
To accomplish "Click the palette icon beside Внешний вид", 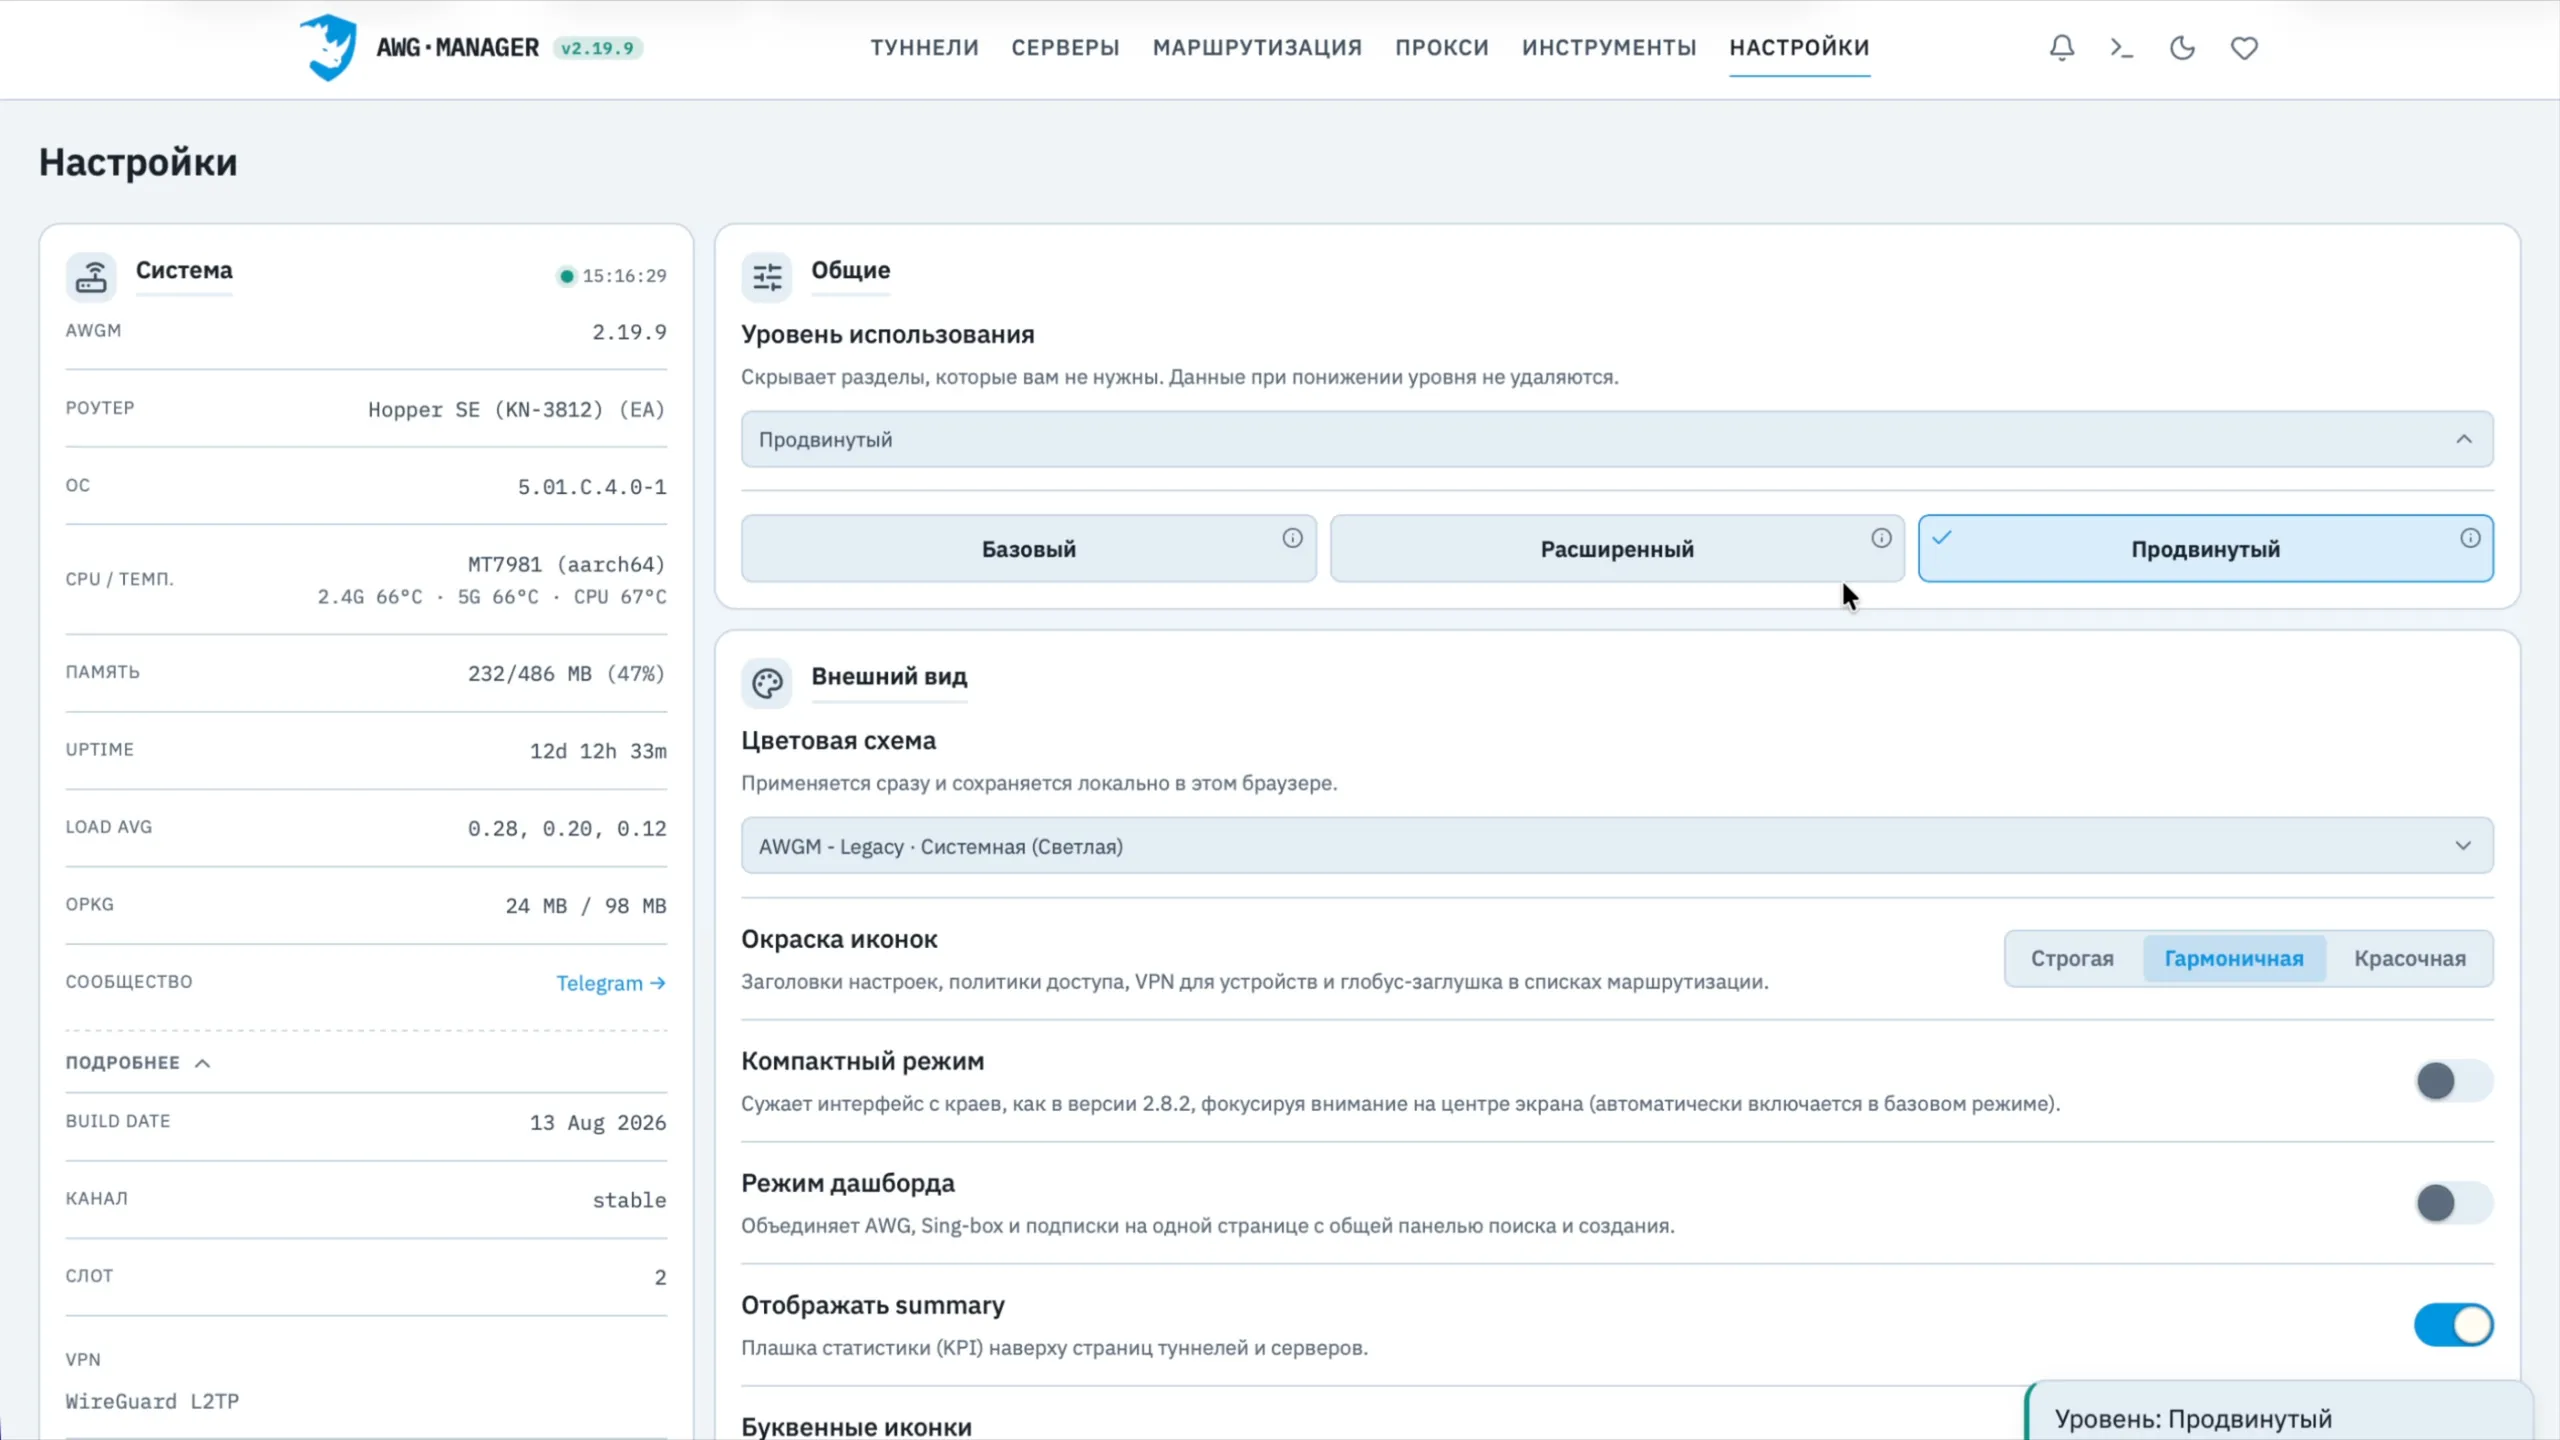I will (x=767, y=683).
